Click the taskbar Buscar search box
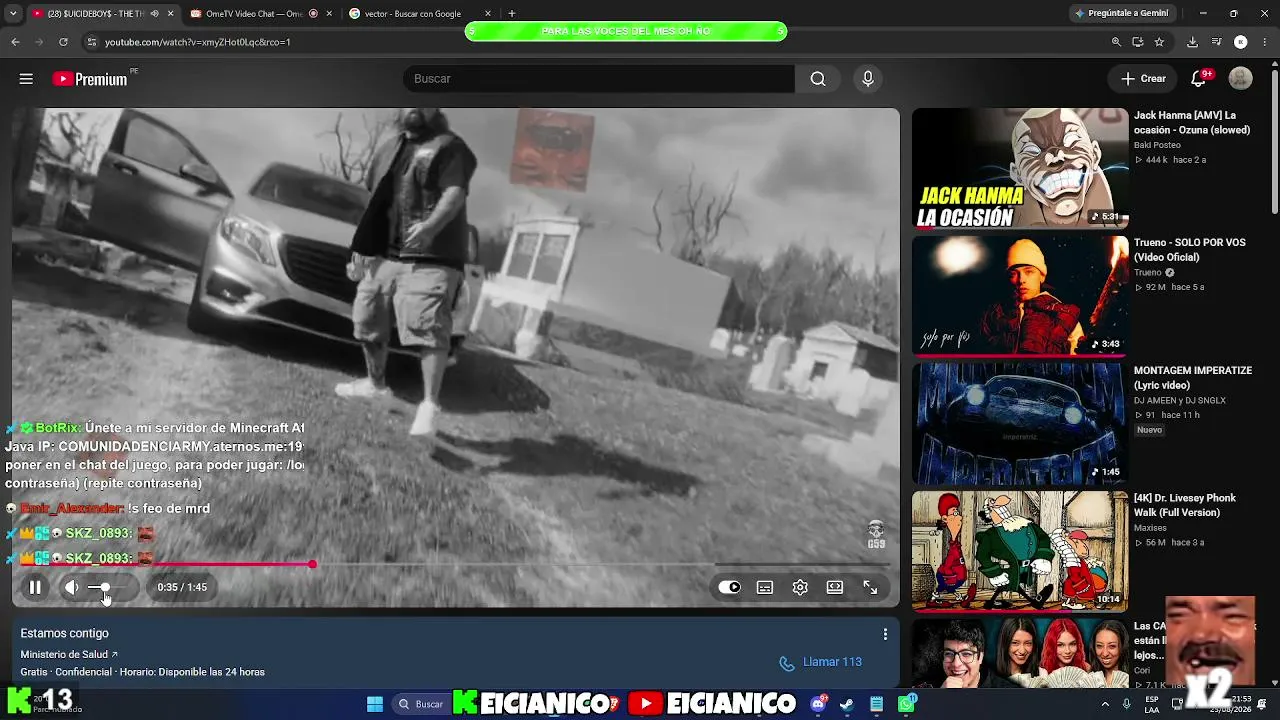Viewport: 1280px width, 720px height. pyautogui.click(x=420, y=704)
